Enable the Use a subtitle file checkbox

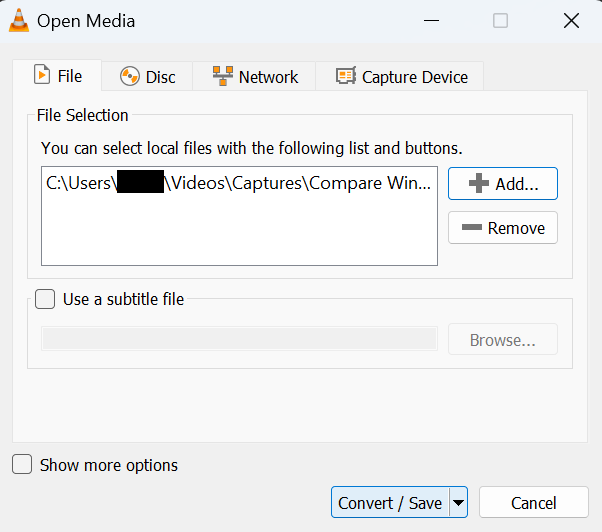[45, 299]
